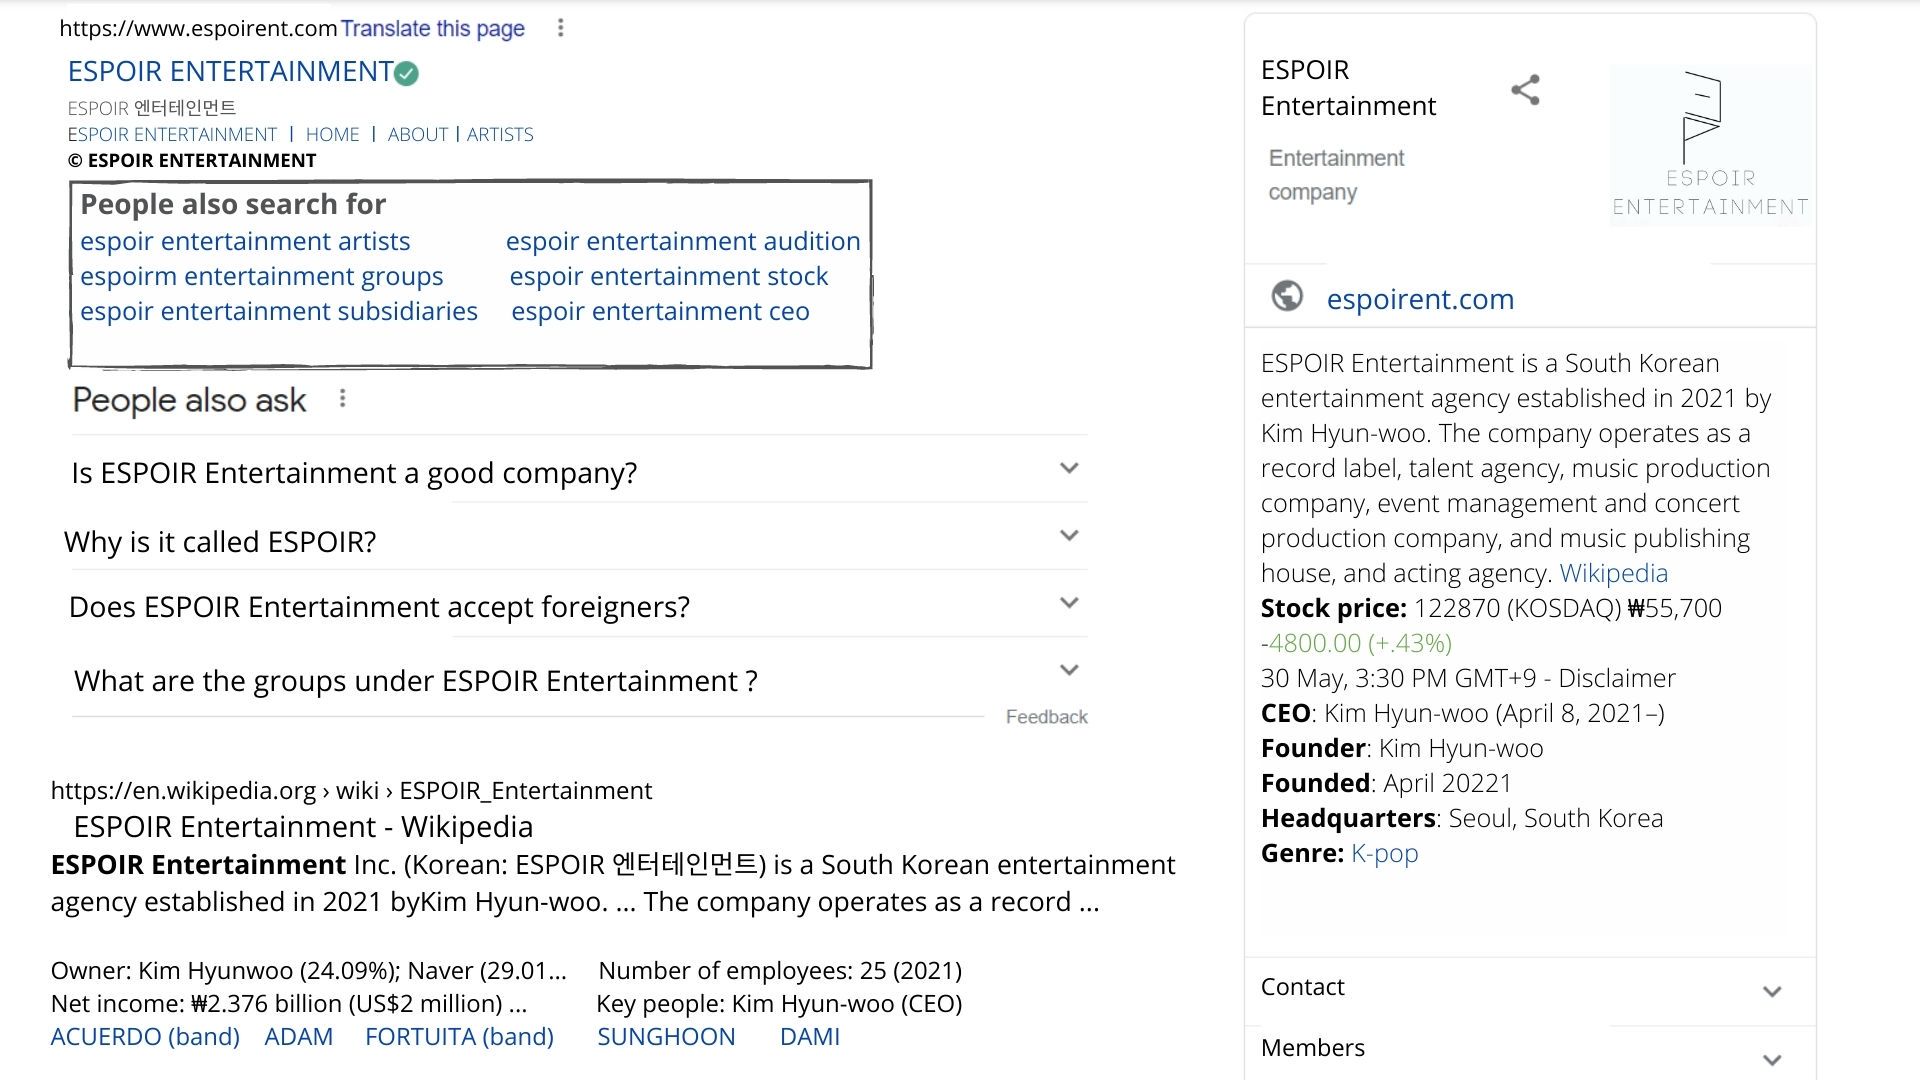Open the ACUERDO (band) link
Screen dimensions: 1920x1080
pyautogui.click(x=145, y=1037)
